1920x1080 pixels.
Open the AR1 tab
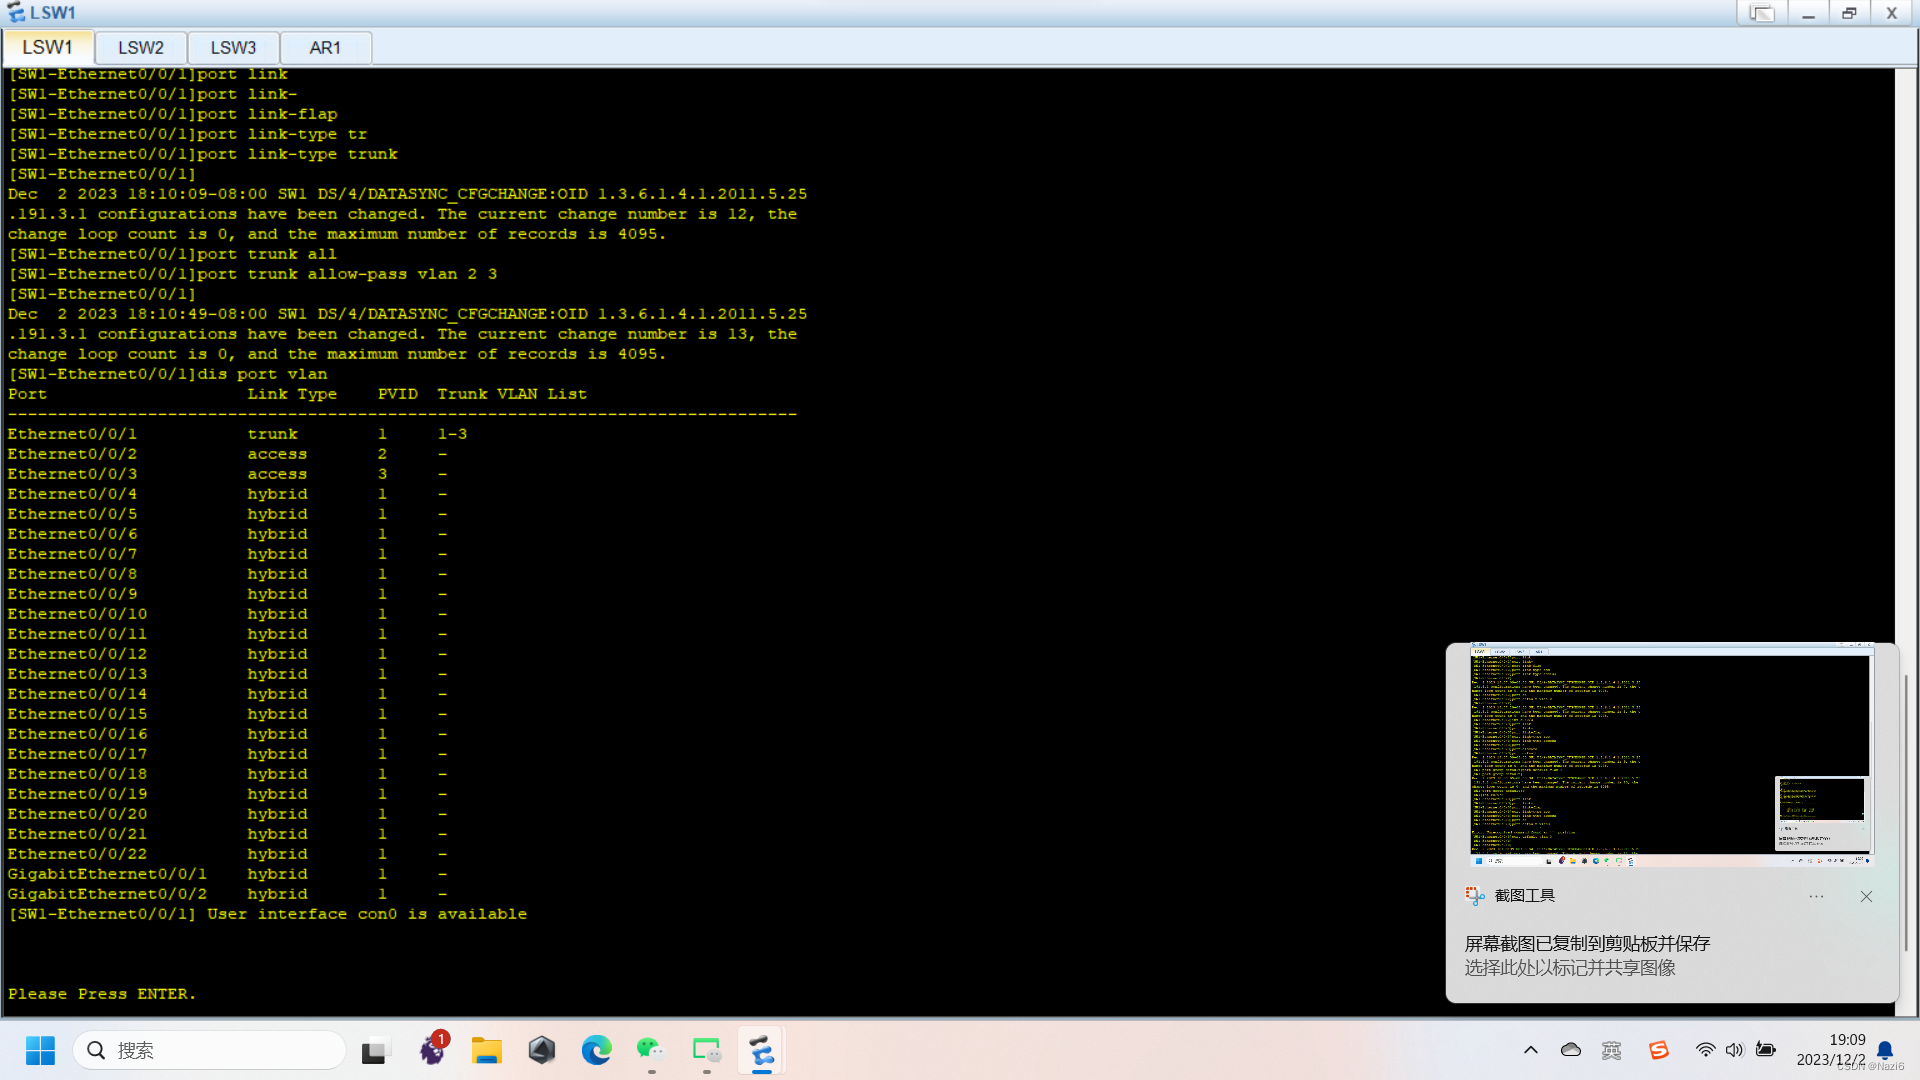tap(325, 47)
